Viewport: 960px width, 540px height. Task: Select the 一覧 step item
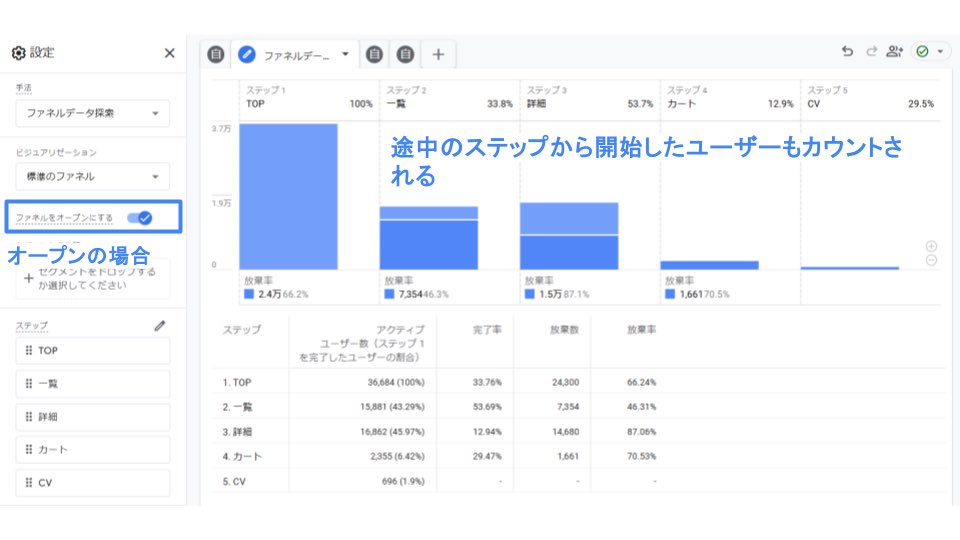pos(92,384)
